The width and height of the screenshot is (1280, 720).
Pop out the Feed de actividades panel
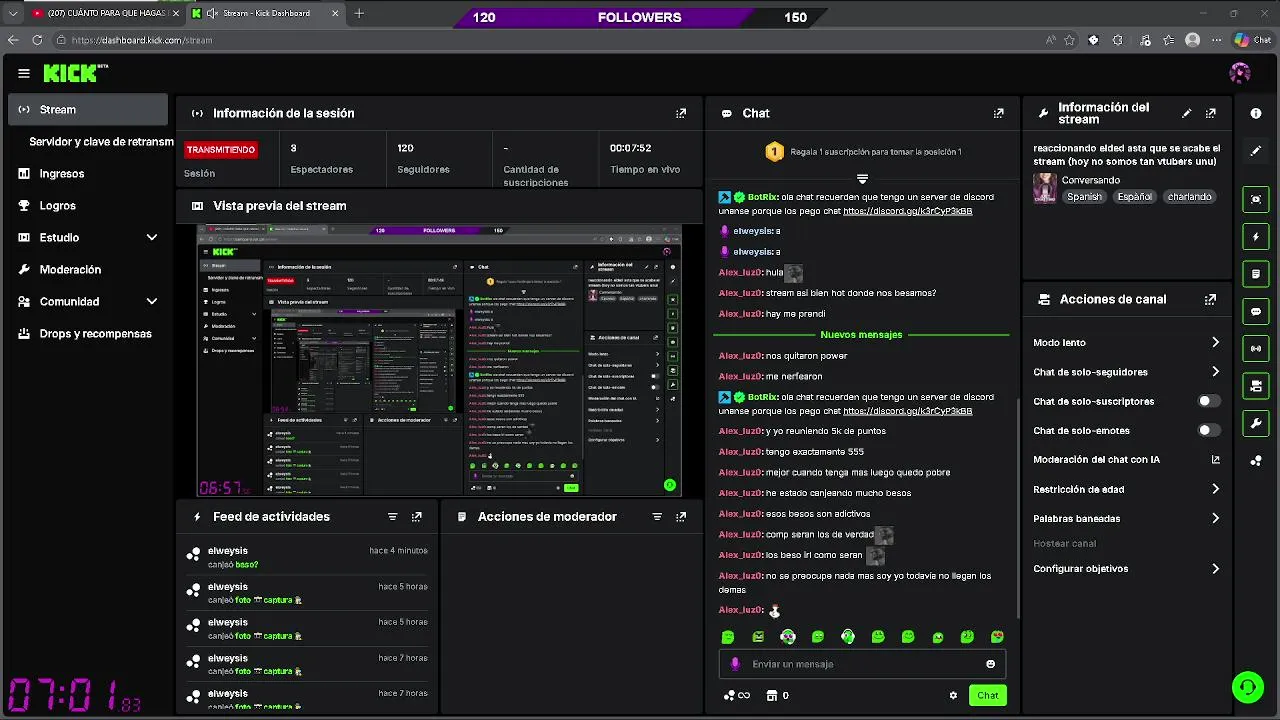pos(417,517)
